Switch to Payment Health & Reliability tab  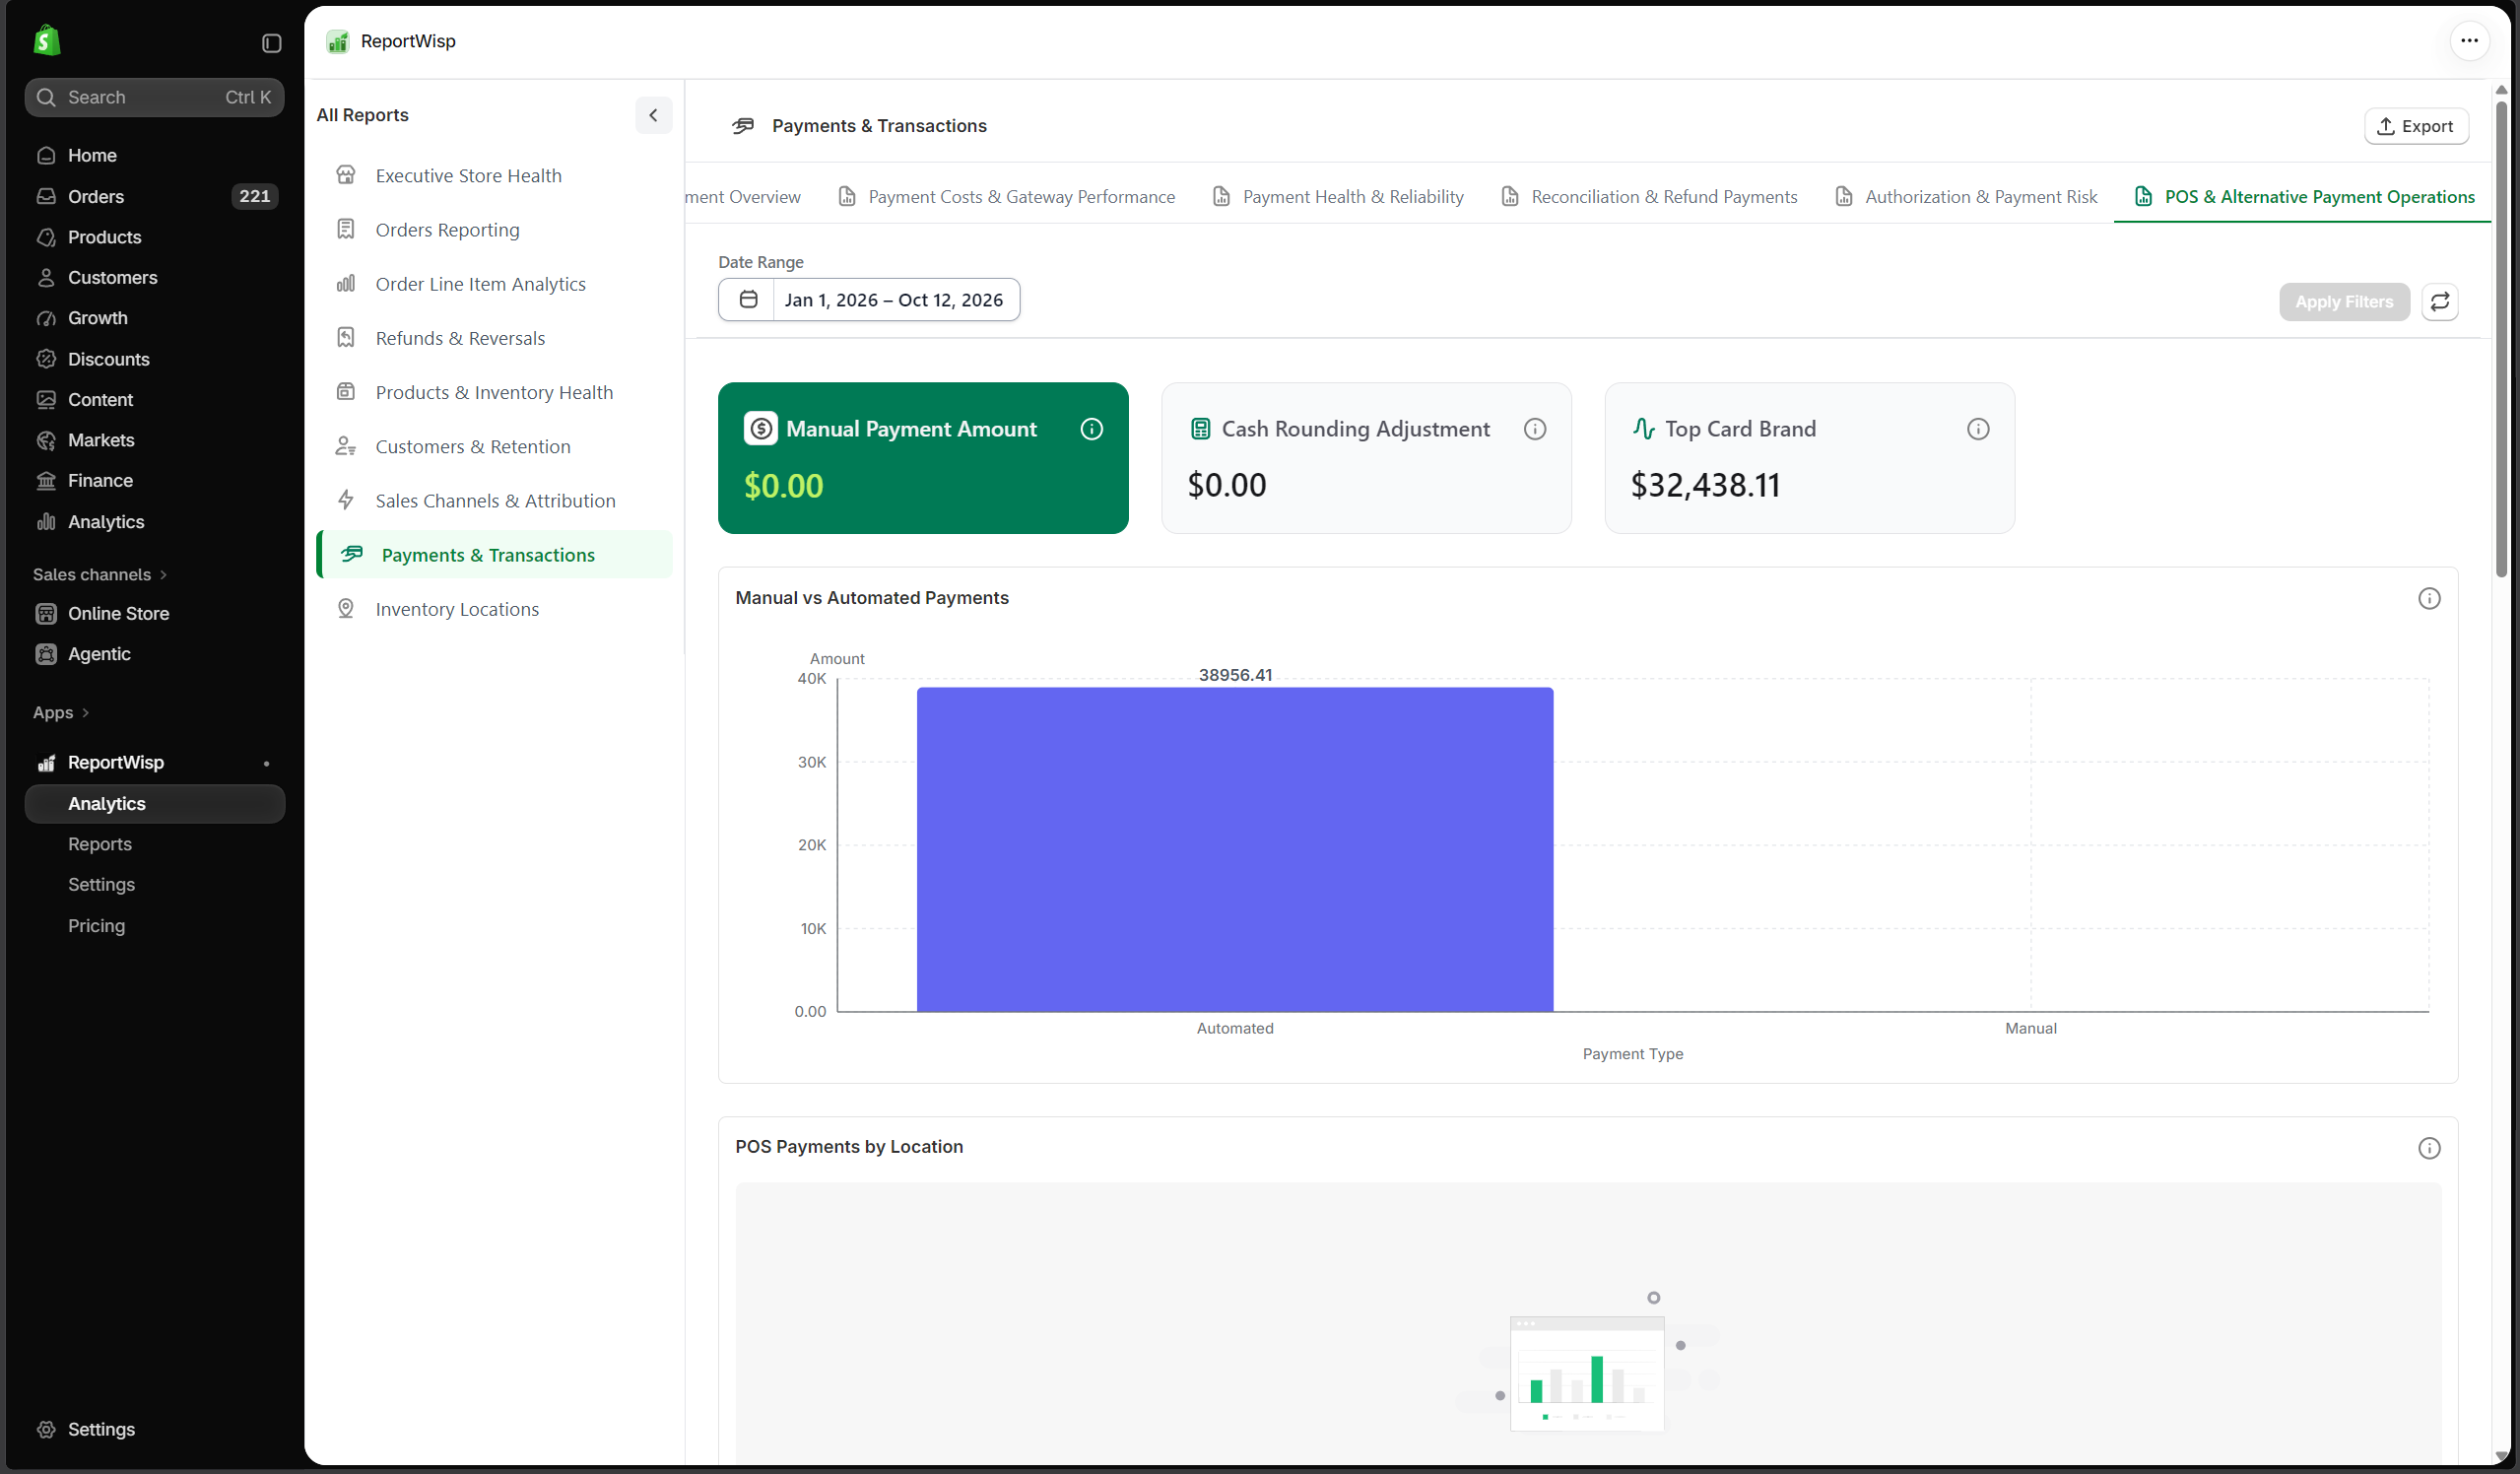point(1338,197)
